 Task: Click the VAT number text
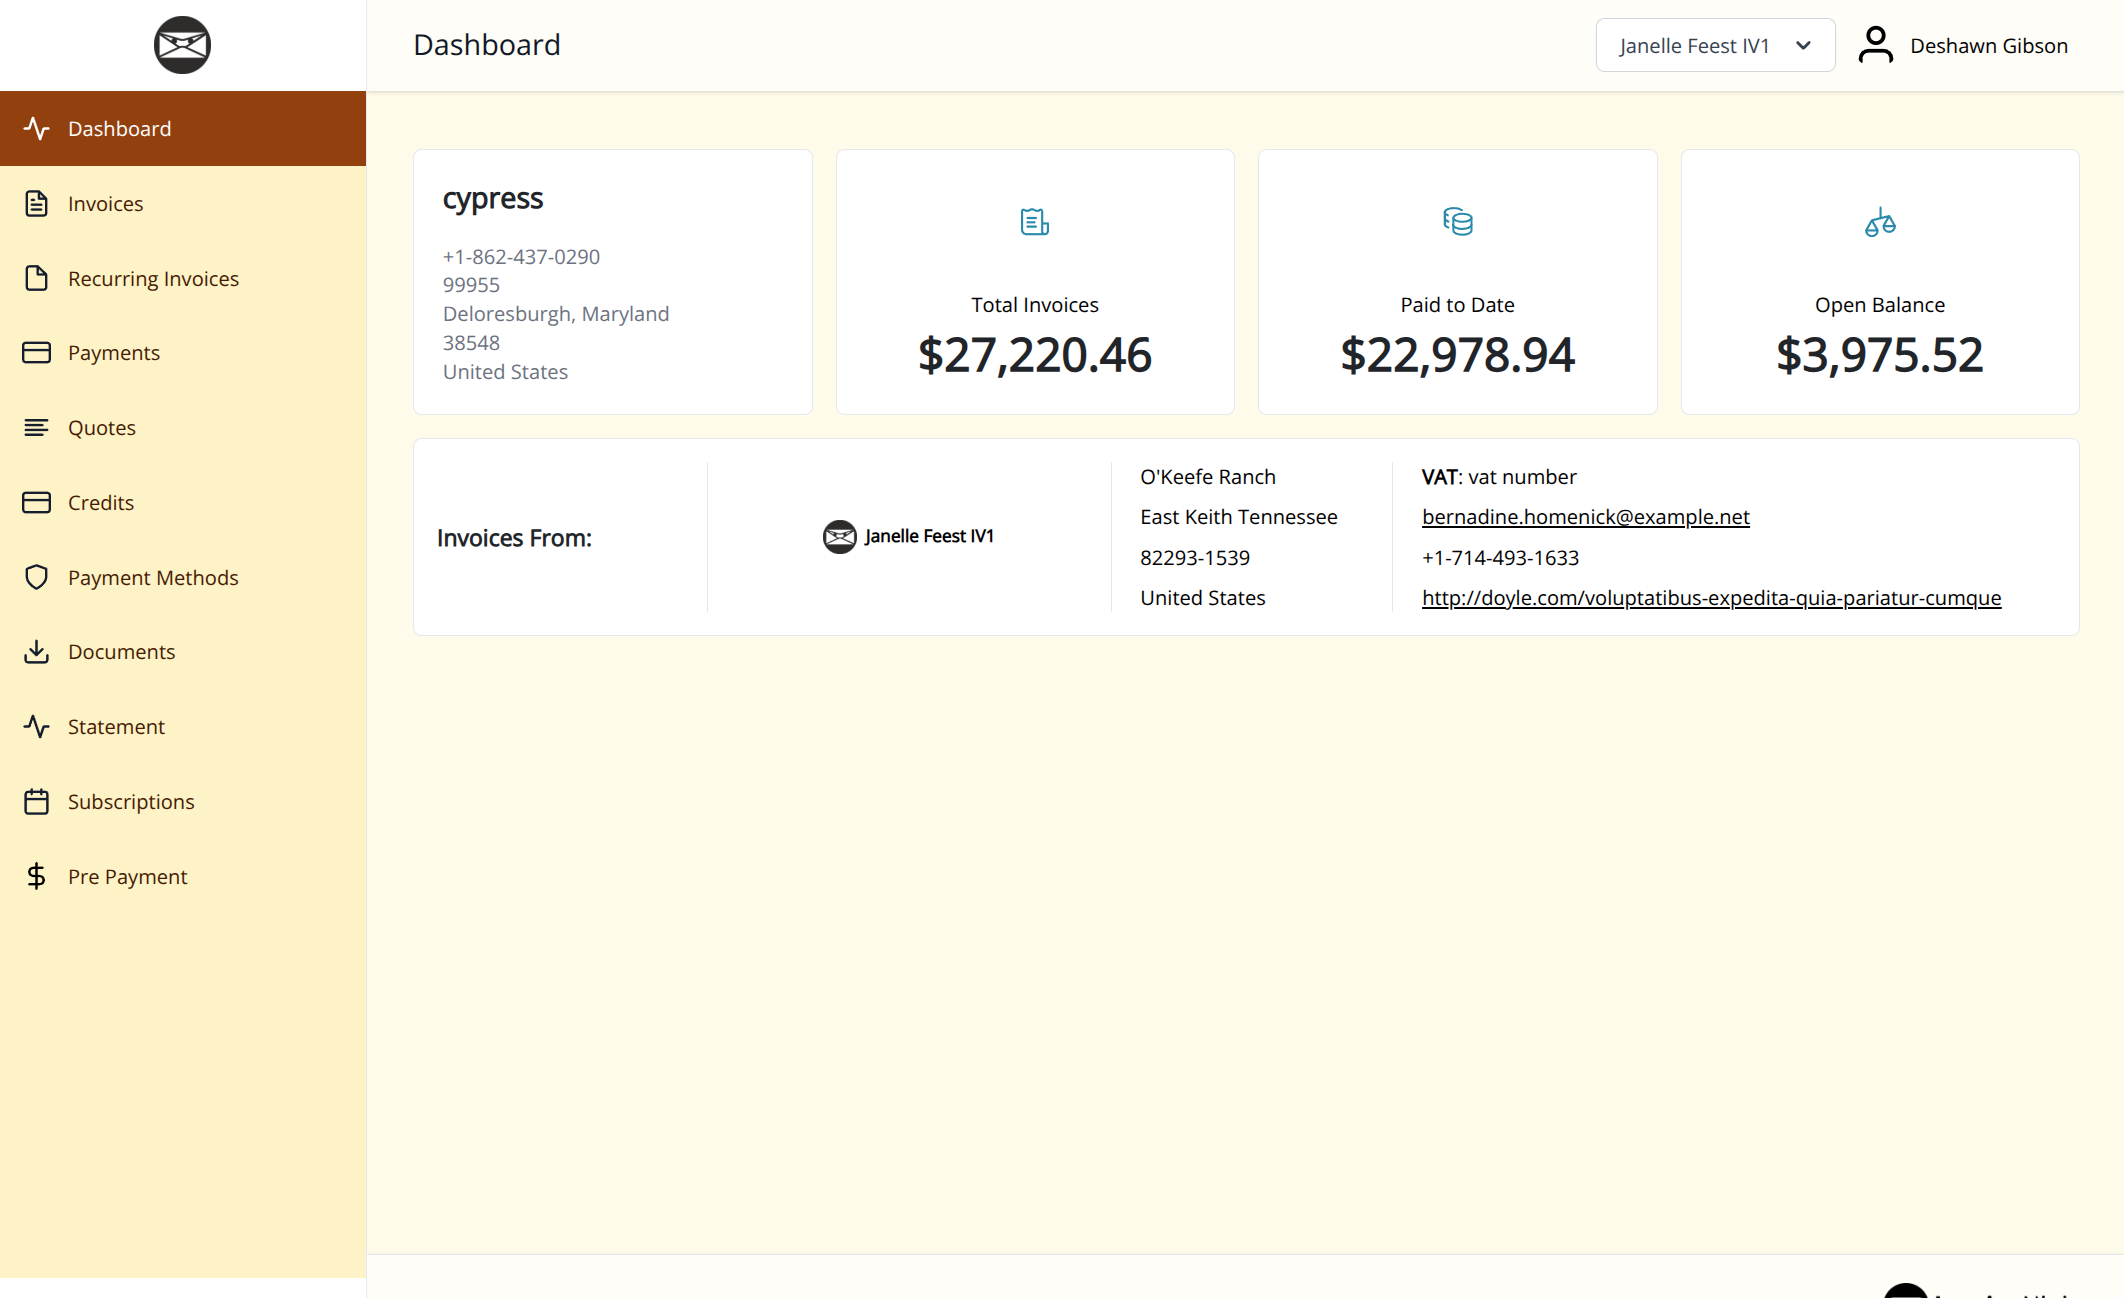[x=1499, y=477]
